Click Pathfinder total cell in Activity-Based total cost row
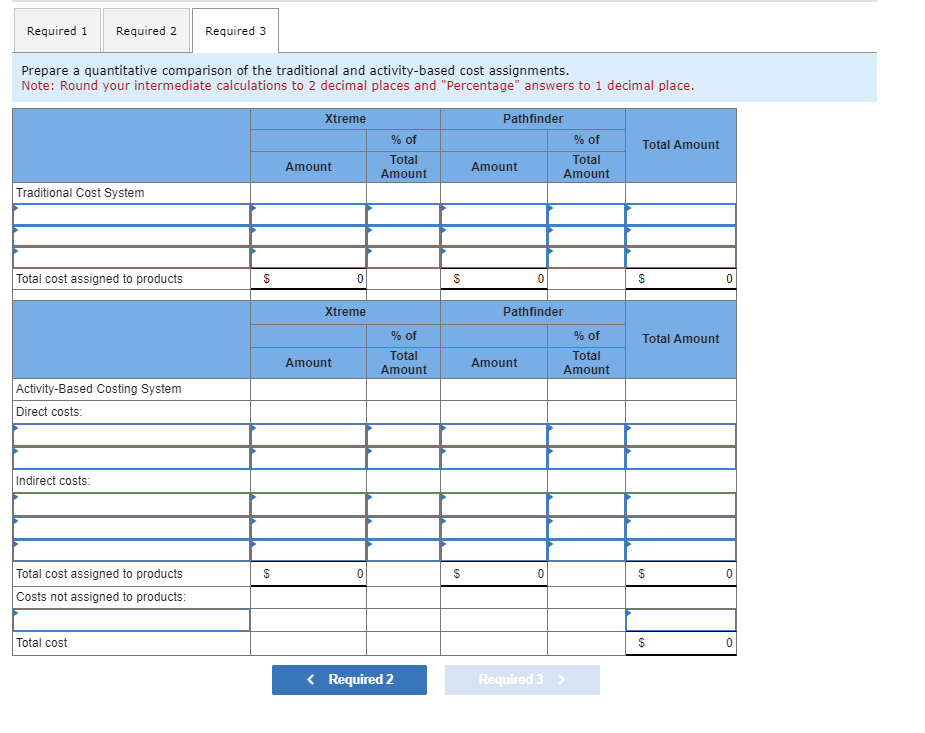The image size is (925, 733). (x=494, y=574)
